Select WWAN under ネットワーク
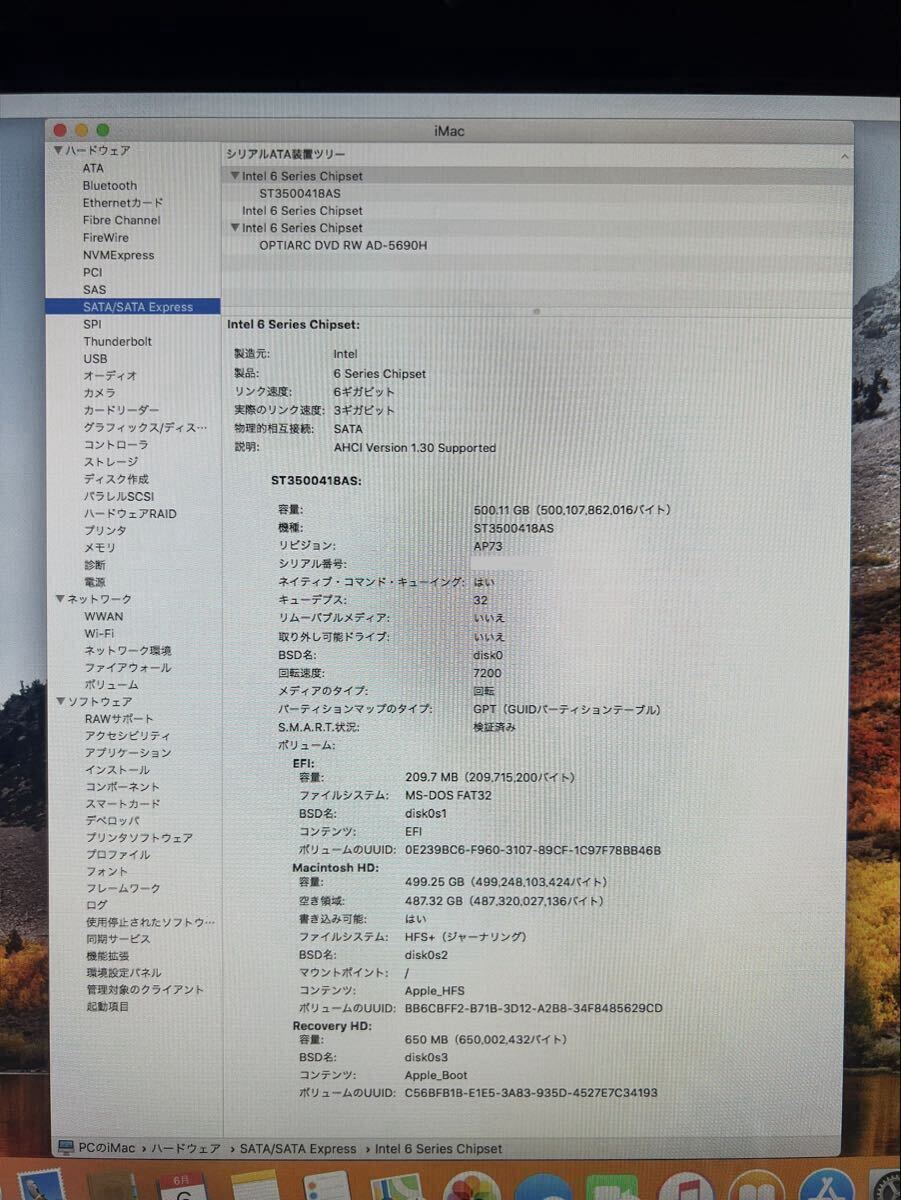Screen dimensions: 901x1200 click(x=104, y=616)
